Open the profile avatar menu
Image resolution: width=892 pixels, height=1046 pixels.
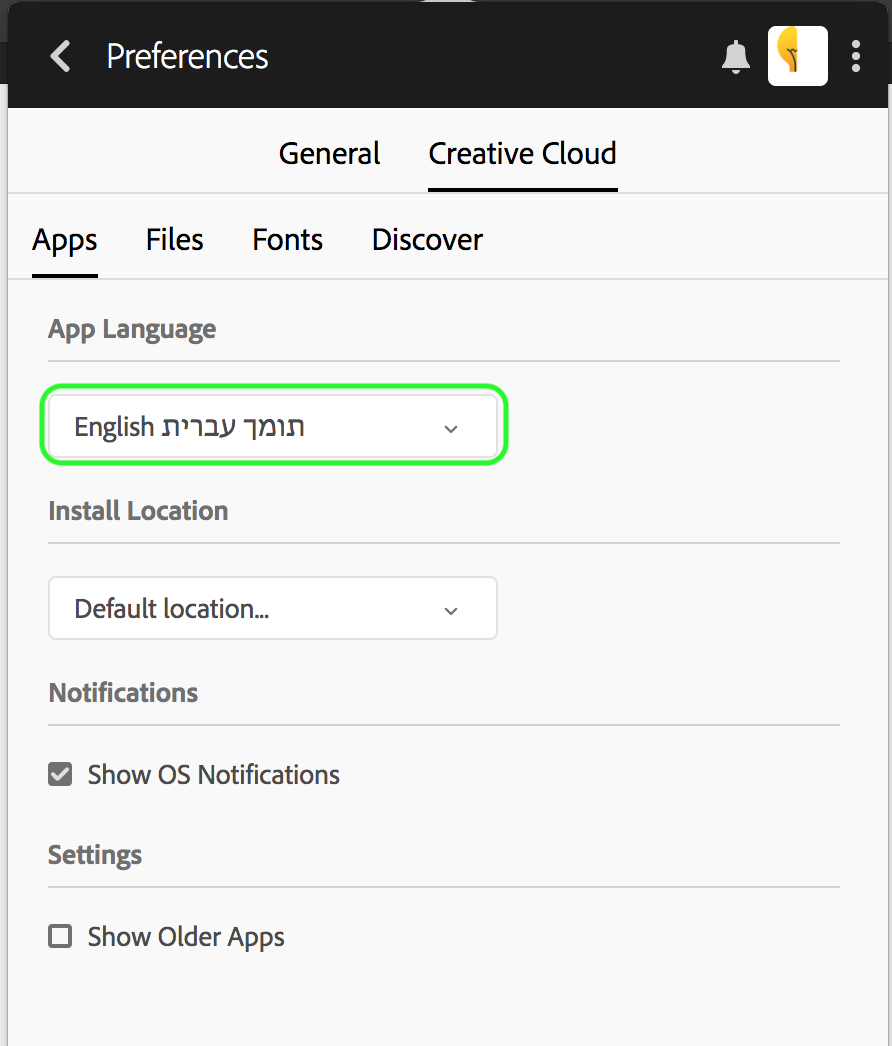coord(797,56)
